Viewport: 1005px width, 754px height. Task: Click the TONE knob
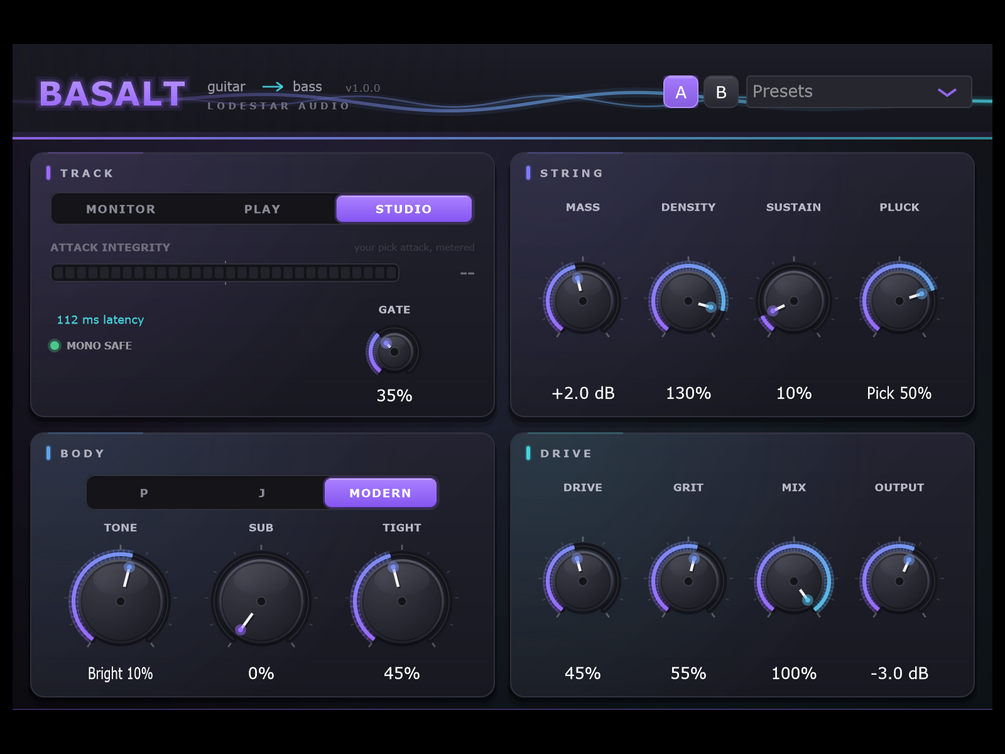click(x=120, y=601)
